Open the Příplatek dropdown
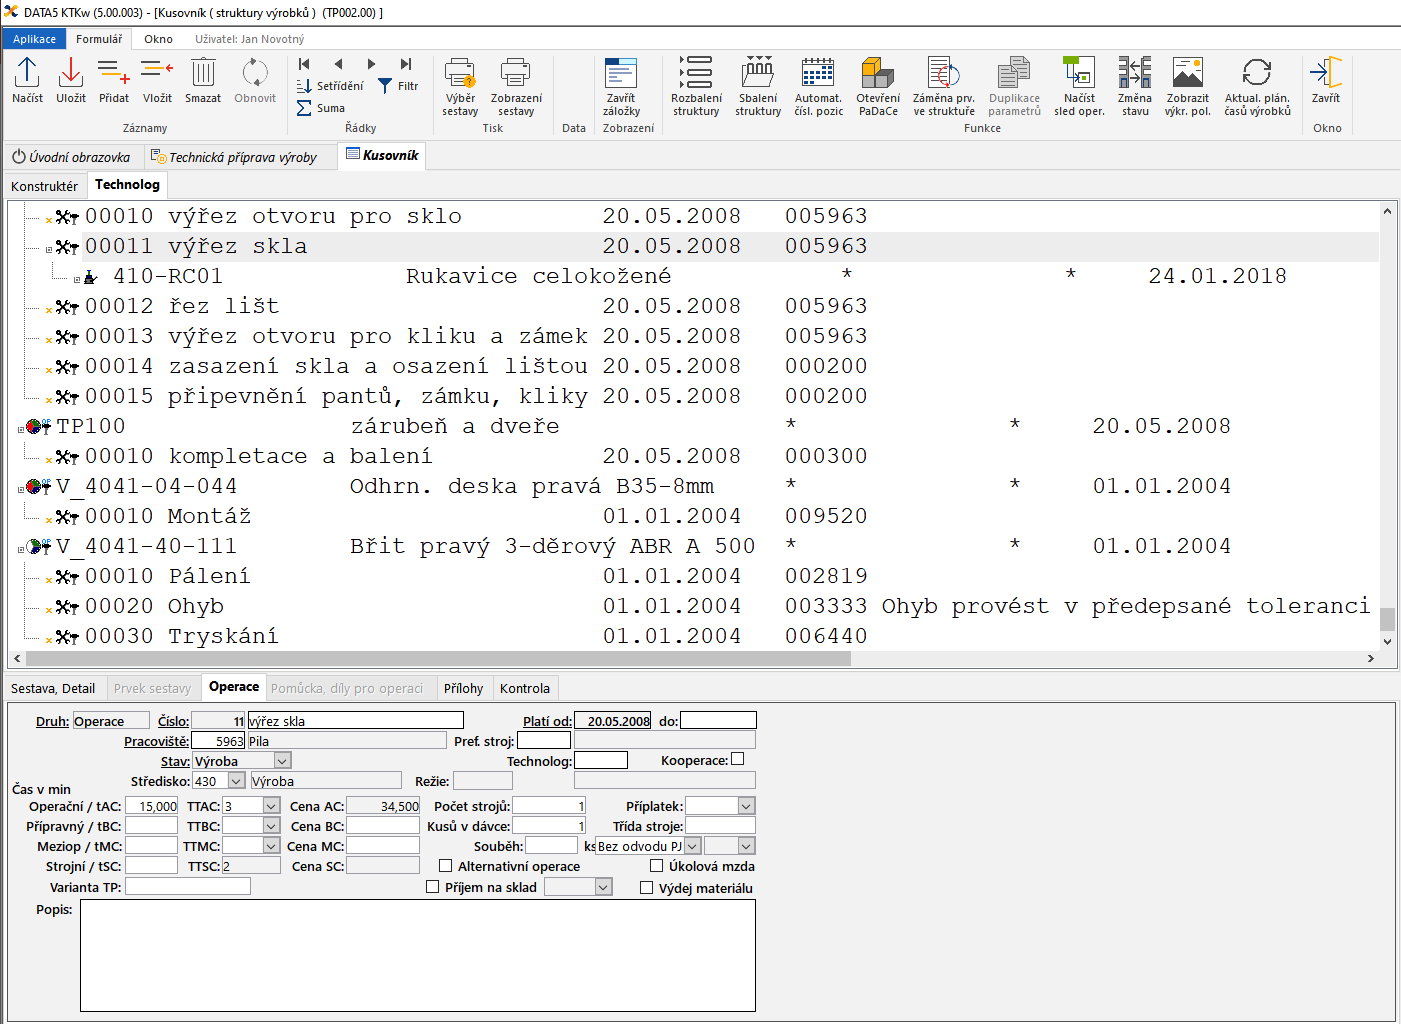This screenshot has height=1024, width=1401. click(746, 806)
